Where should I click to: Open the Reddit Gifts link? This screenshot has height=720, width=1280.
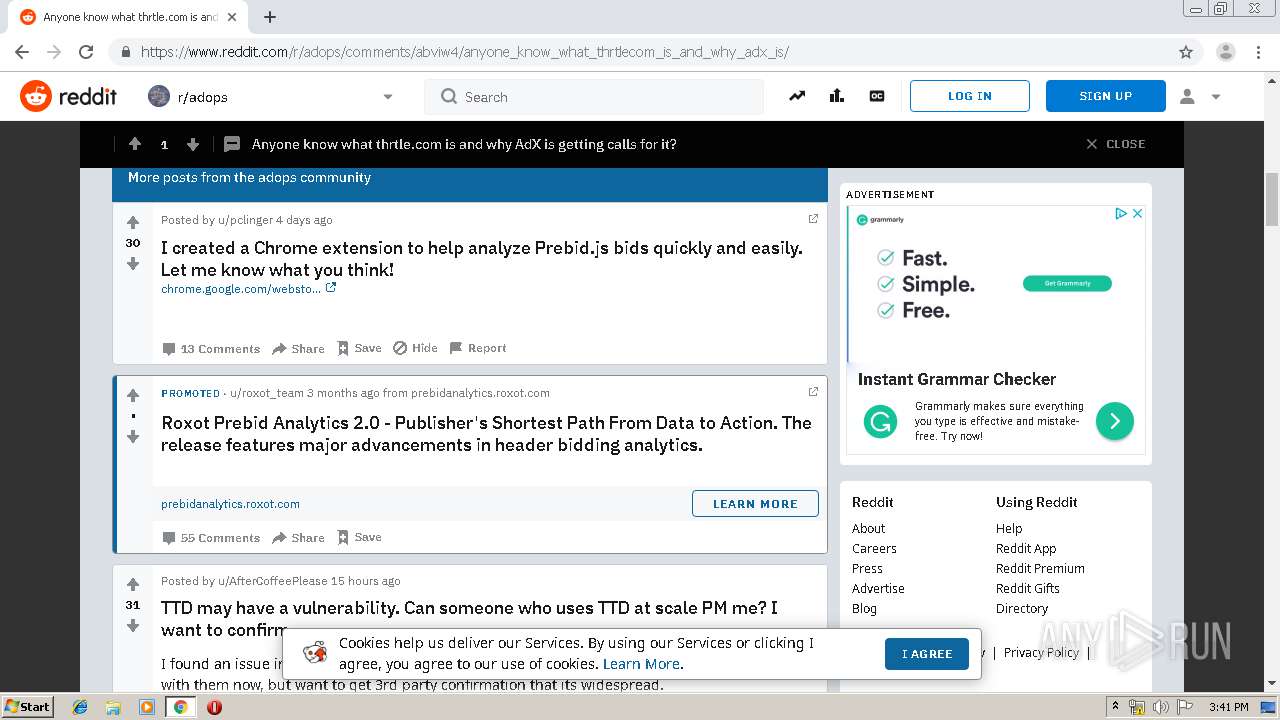[x=1028, y=588]
